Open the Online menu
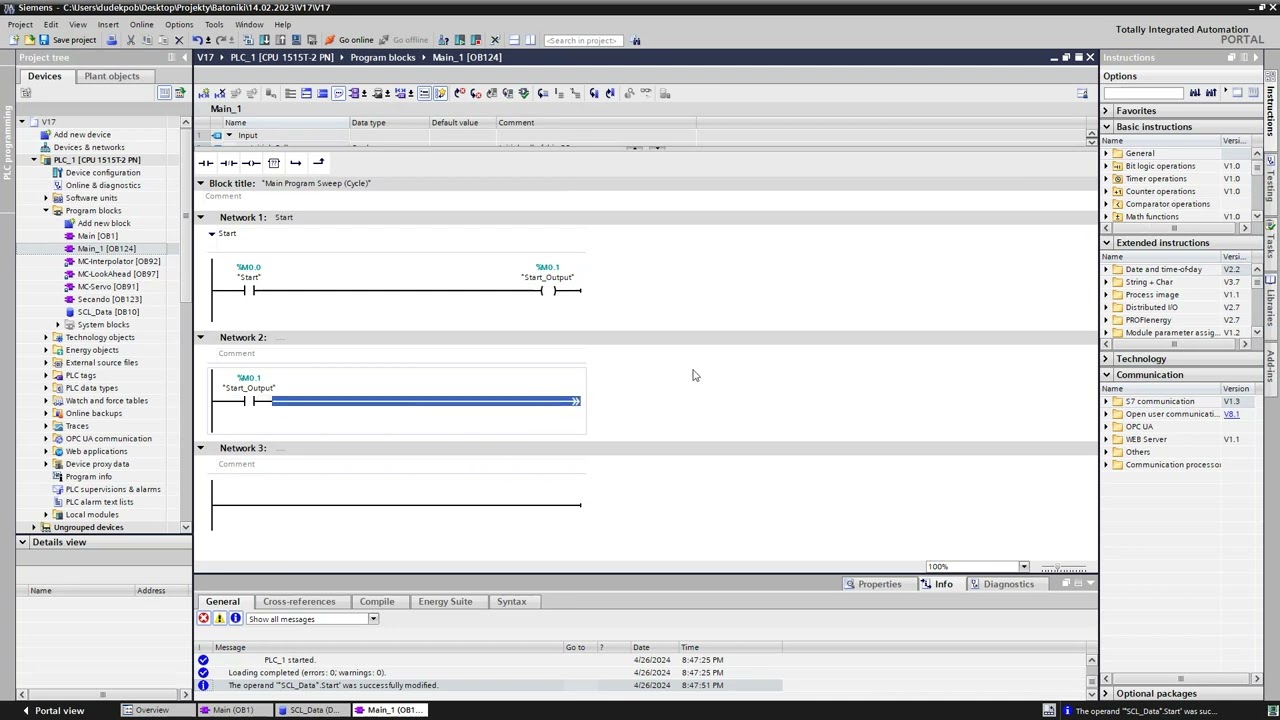 tap(141, 24)
